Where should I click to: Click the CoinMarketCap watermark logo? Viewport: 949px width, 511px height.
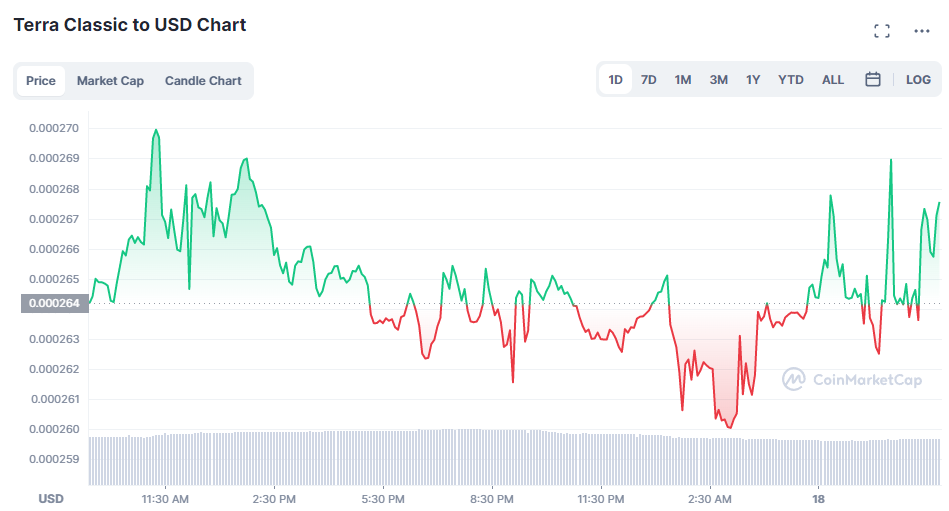pos(852,380)
